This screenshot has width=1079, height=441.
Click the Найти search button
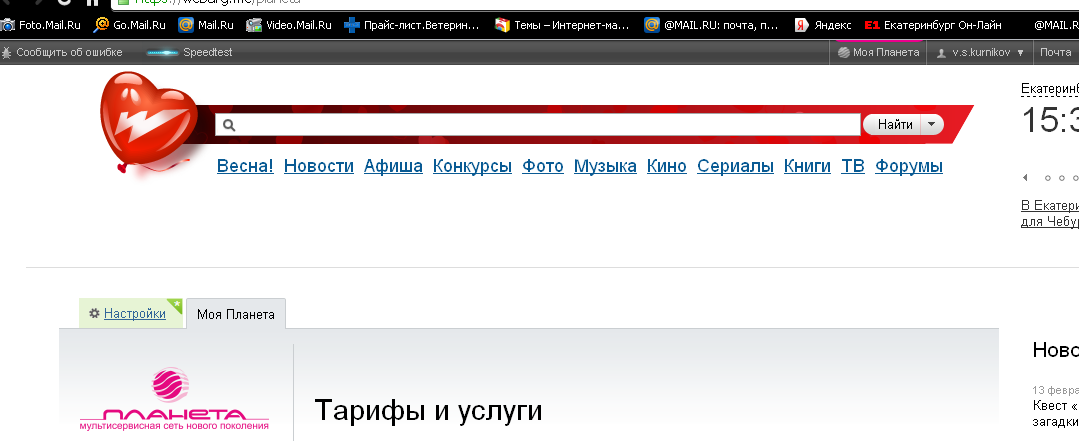coord(895,125)
